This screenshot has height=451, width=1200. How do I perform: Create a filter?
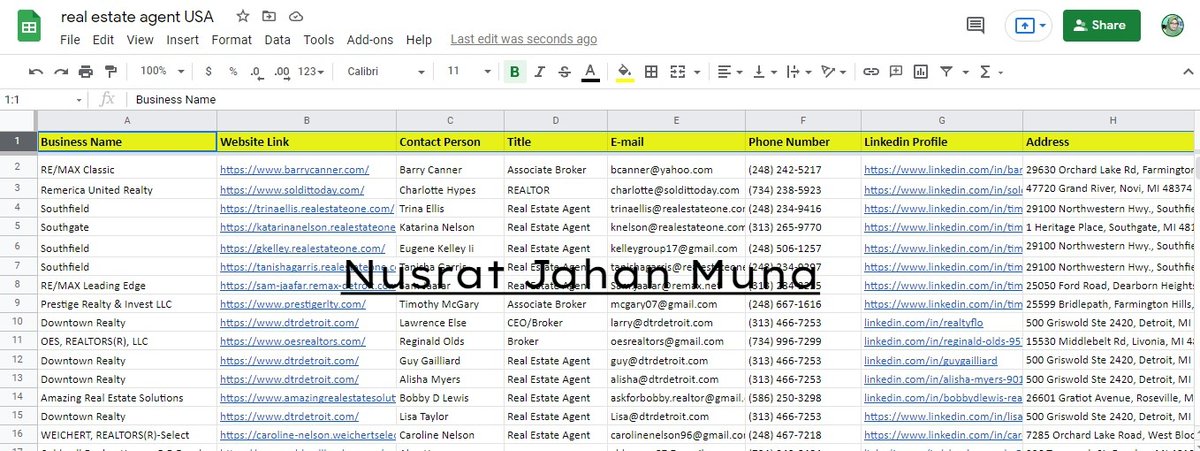(x=946, y=72)
